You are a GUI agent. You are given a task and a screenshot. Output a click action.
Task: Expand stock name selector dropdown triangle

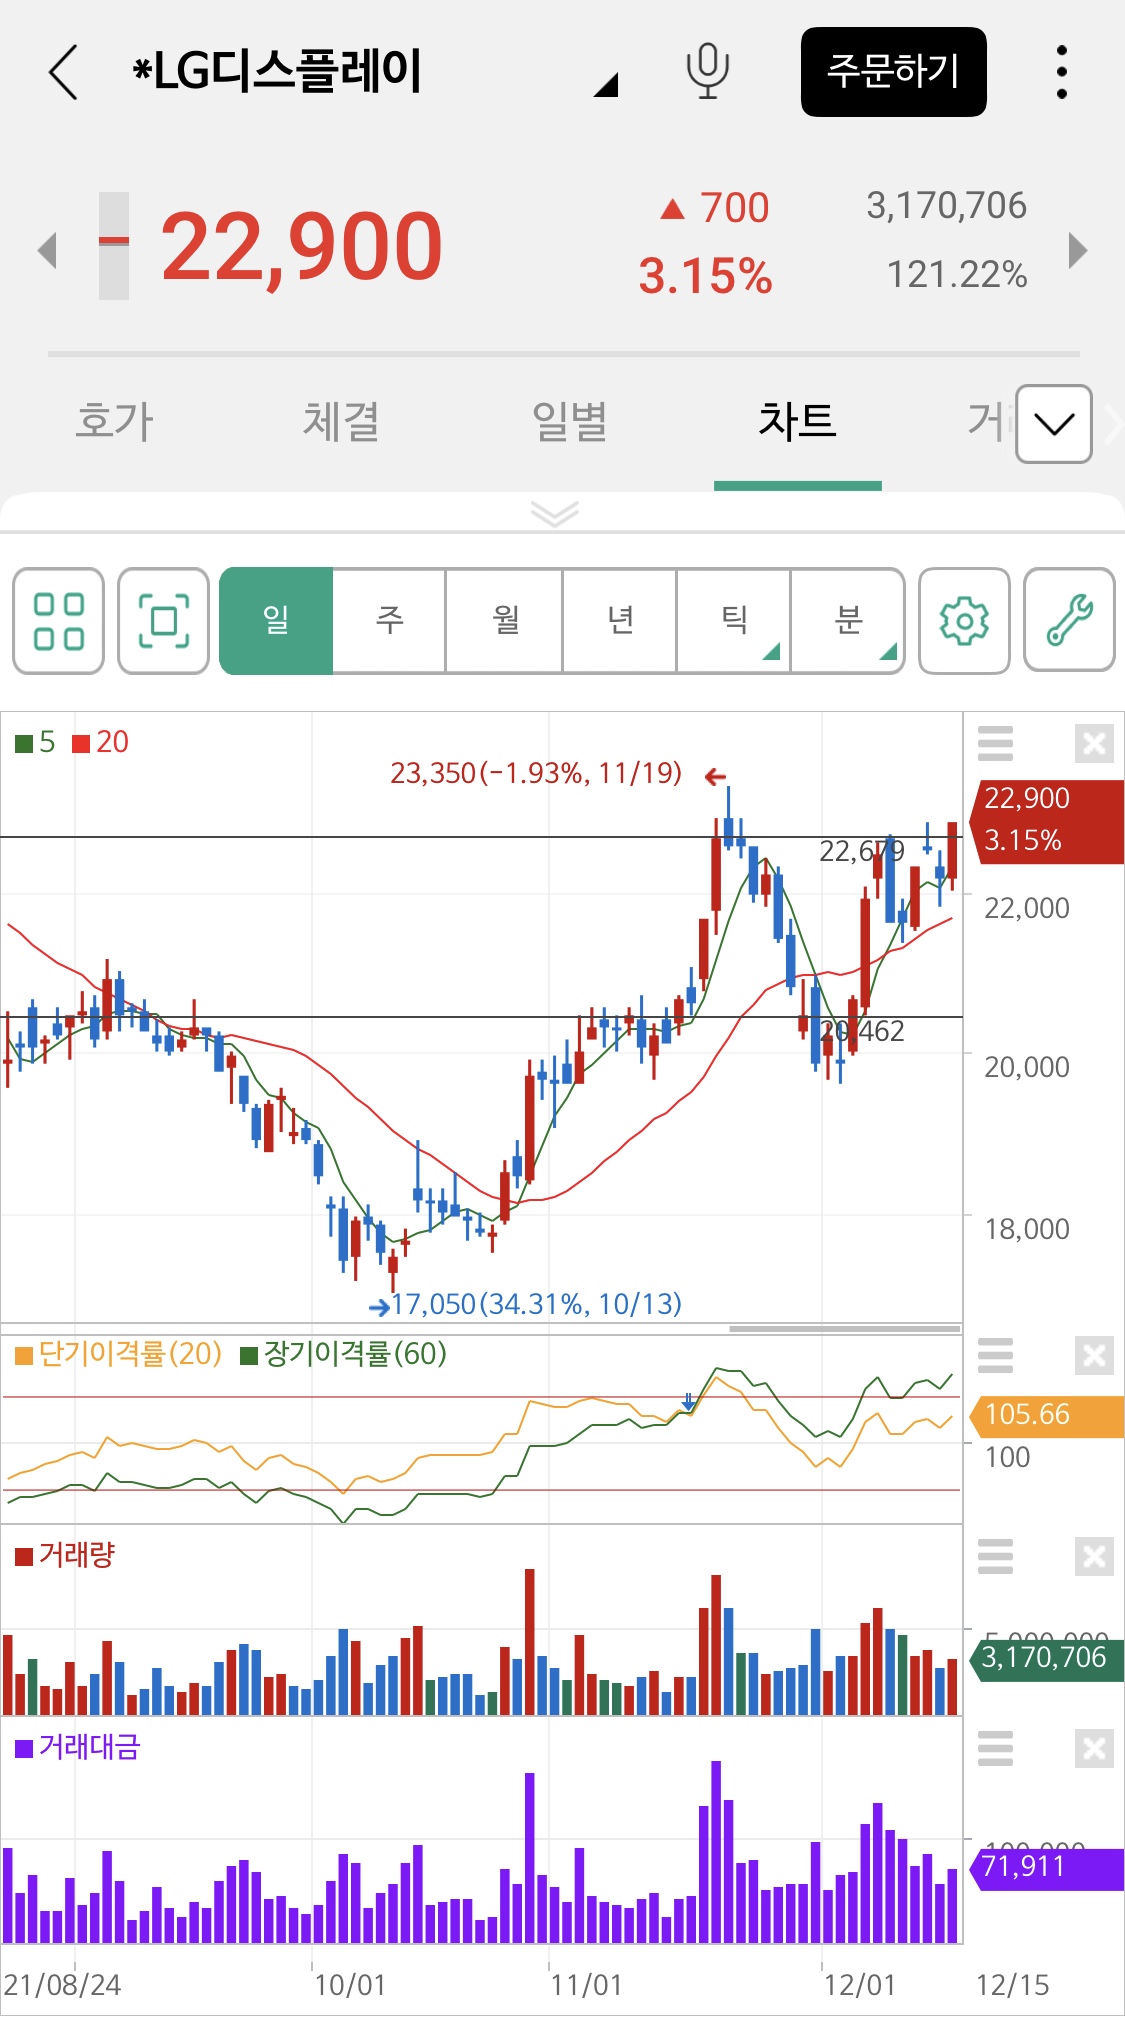[606, 85]
